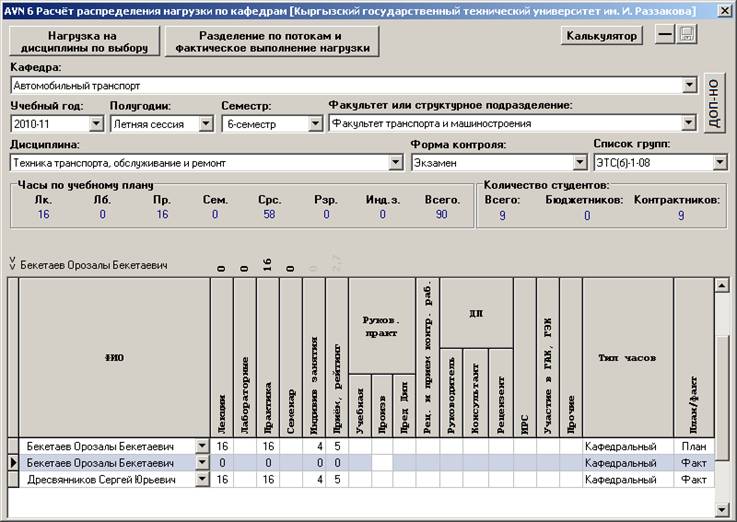Click the Руководитель column header

click(451, 393)
